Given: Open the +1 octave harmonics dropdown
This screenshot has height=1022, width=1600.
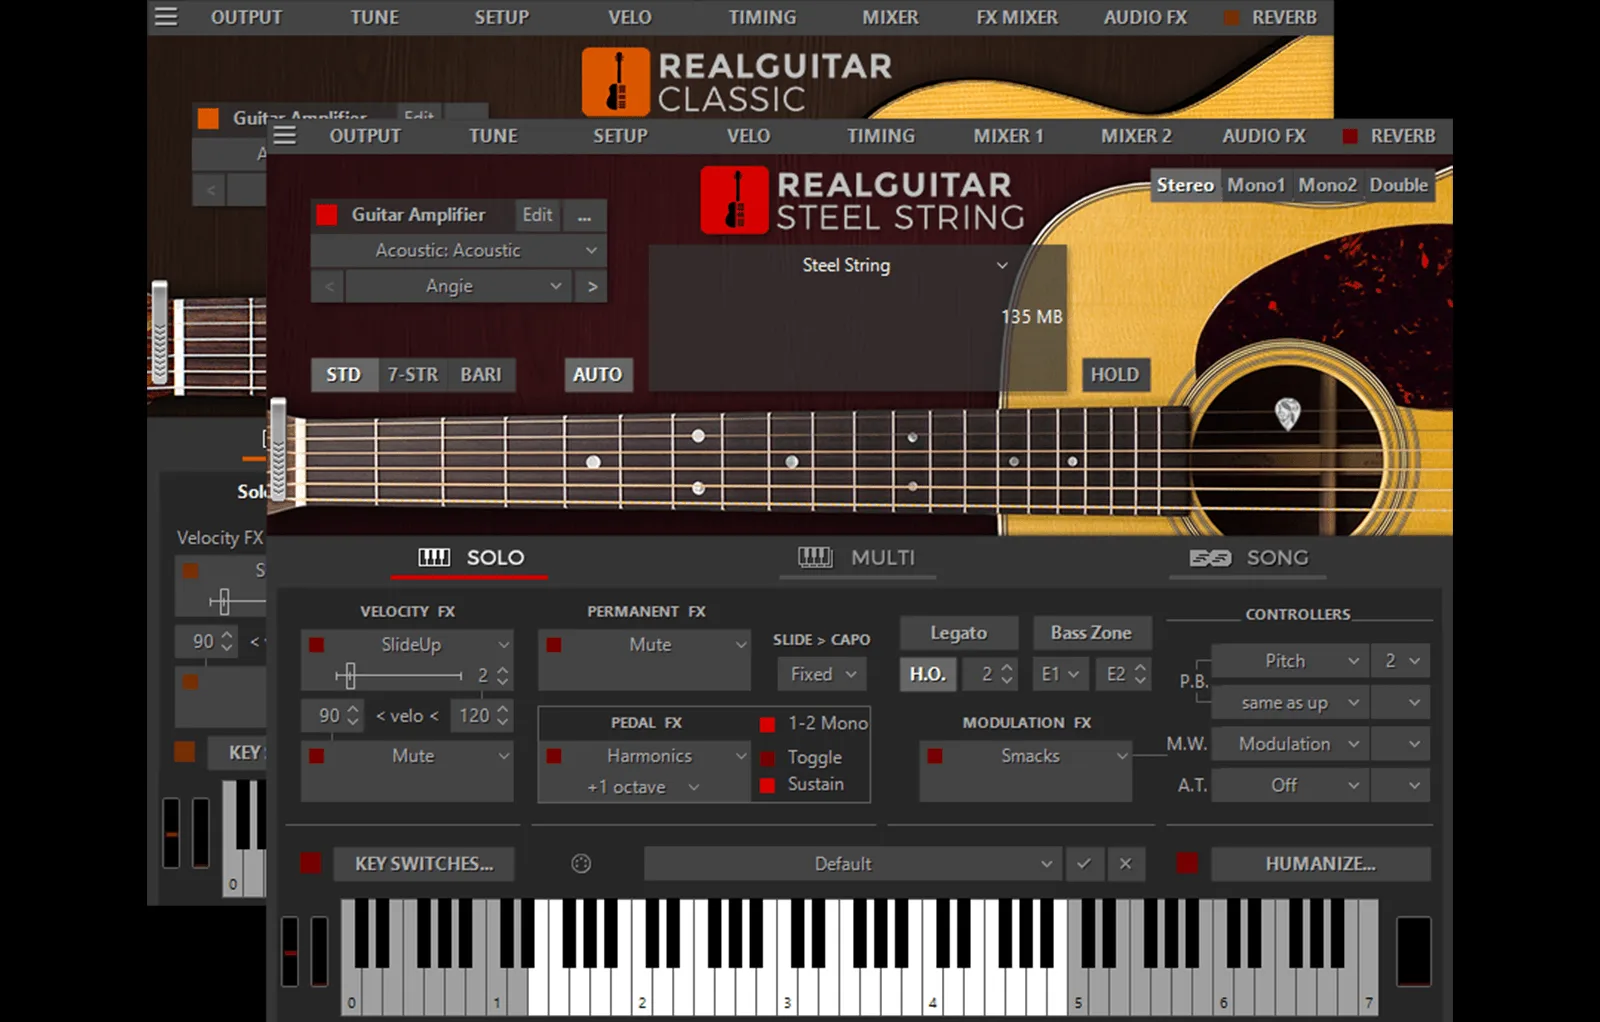Looking at the screenshot, I should [x=643, y=787].
